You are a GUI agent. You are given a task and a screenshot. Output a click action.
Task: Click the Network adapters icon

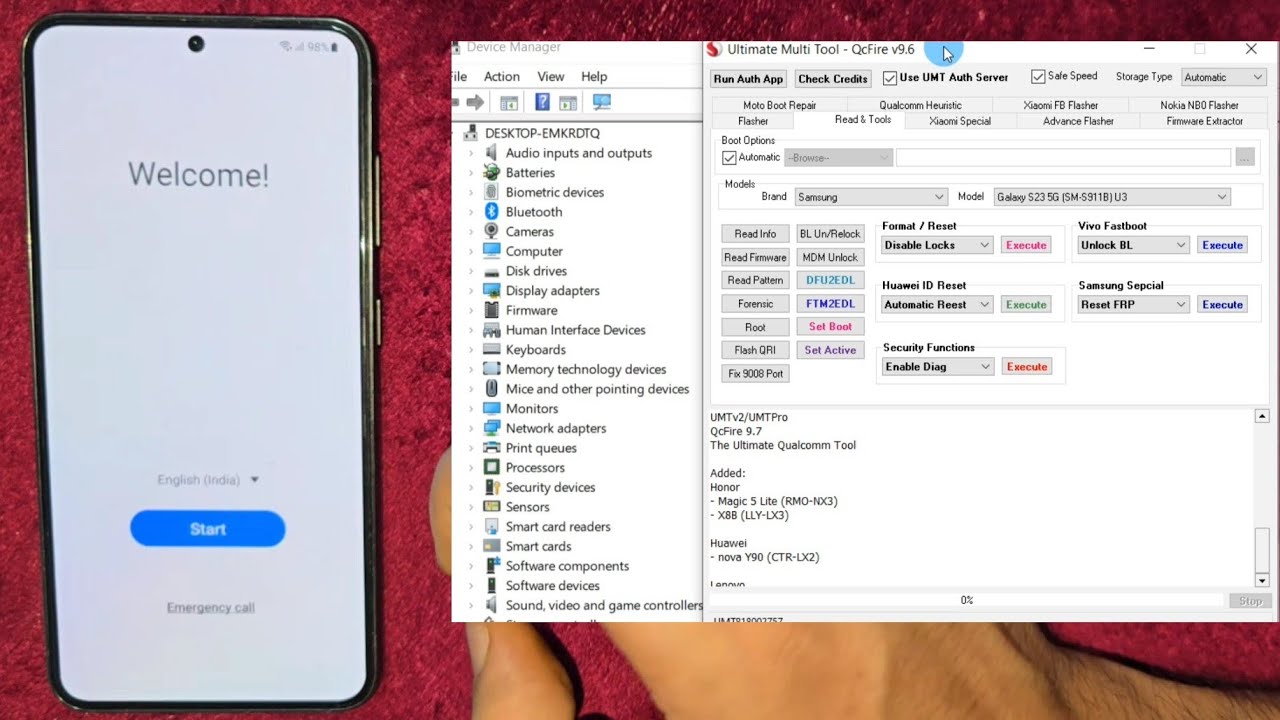coord(491,428)
